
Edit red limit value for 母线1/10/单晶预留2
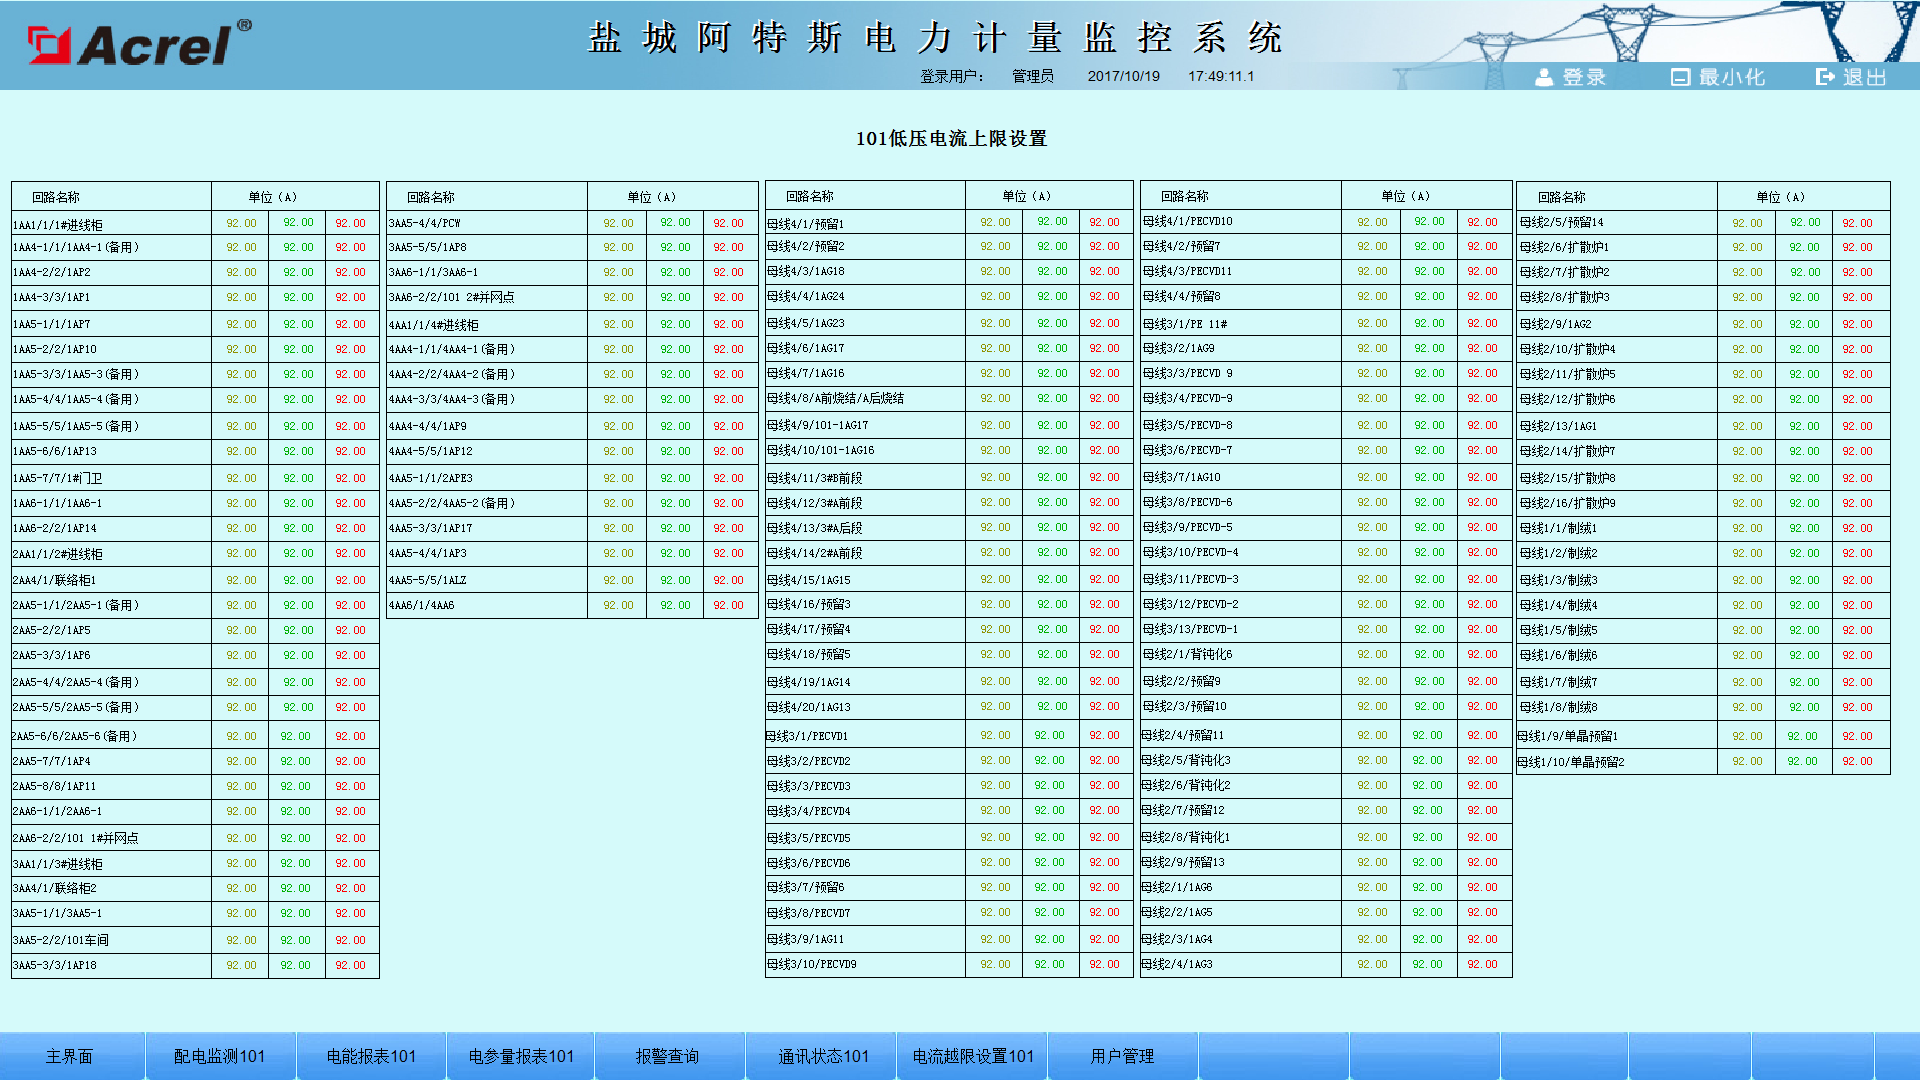(x=1858, y=761)
